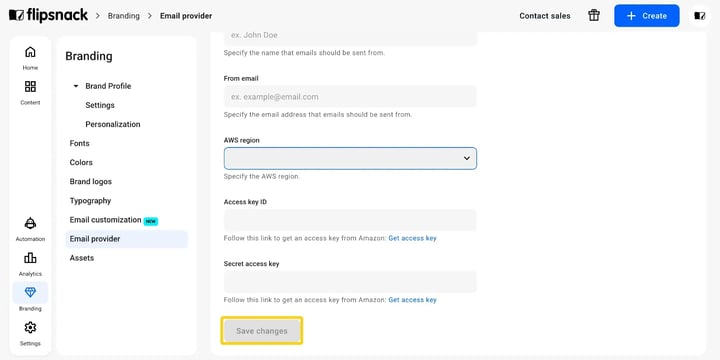Open Personalization under Brand Profile

[112, 124]
